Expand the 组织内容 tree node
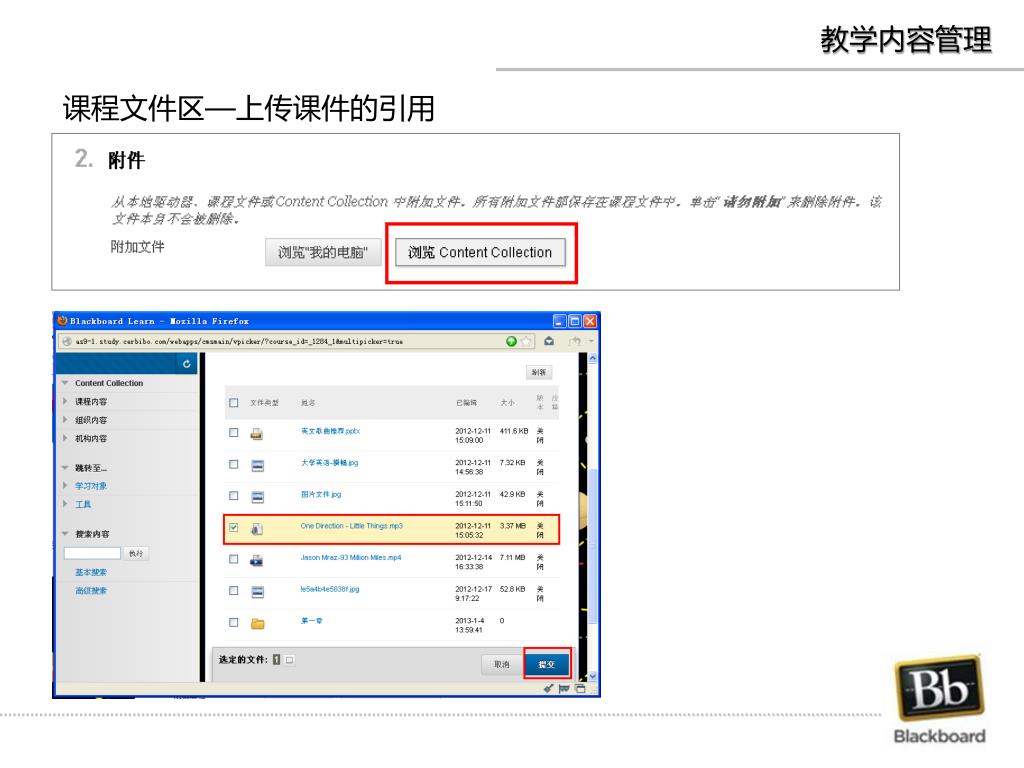 pyautogui.click(x=65, y=419)
